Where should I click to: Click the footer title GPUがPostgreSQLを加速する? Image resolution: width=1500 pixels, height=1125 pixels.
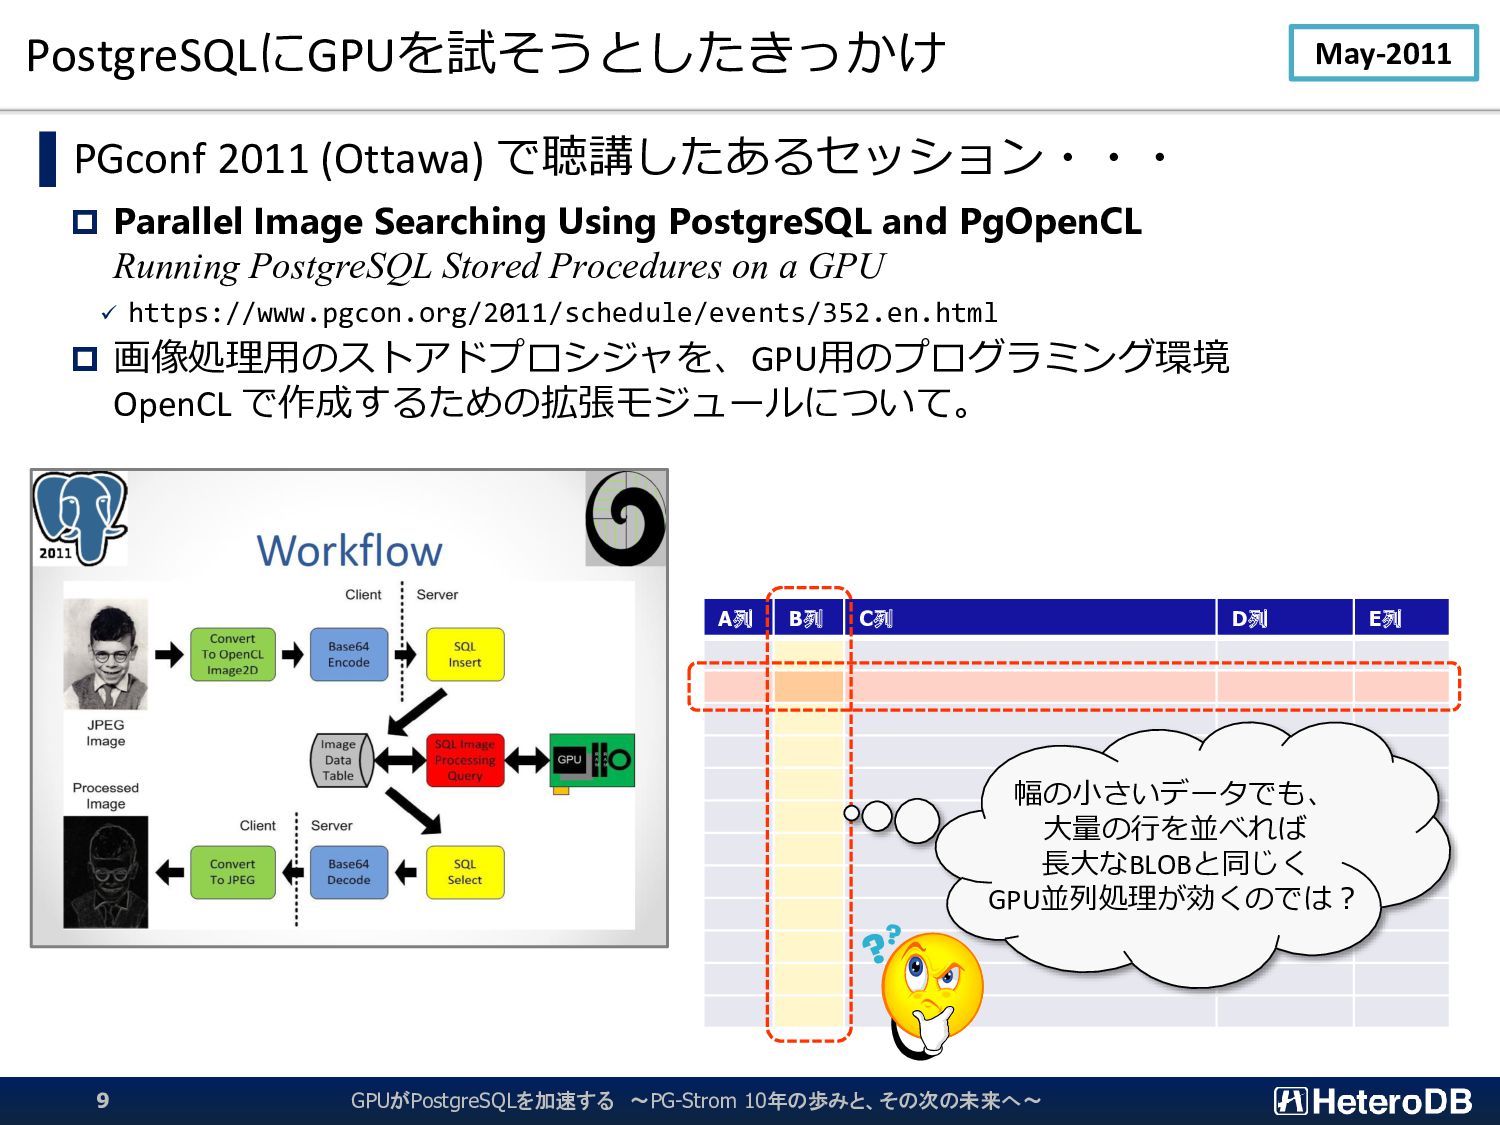coord(483,1101)
